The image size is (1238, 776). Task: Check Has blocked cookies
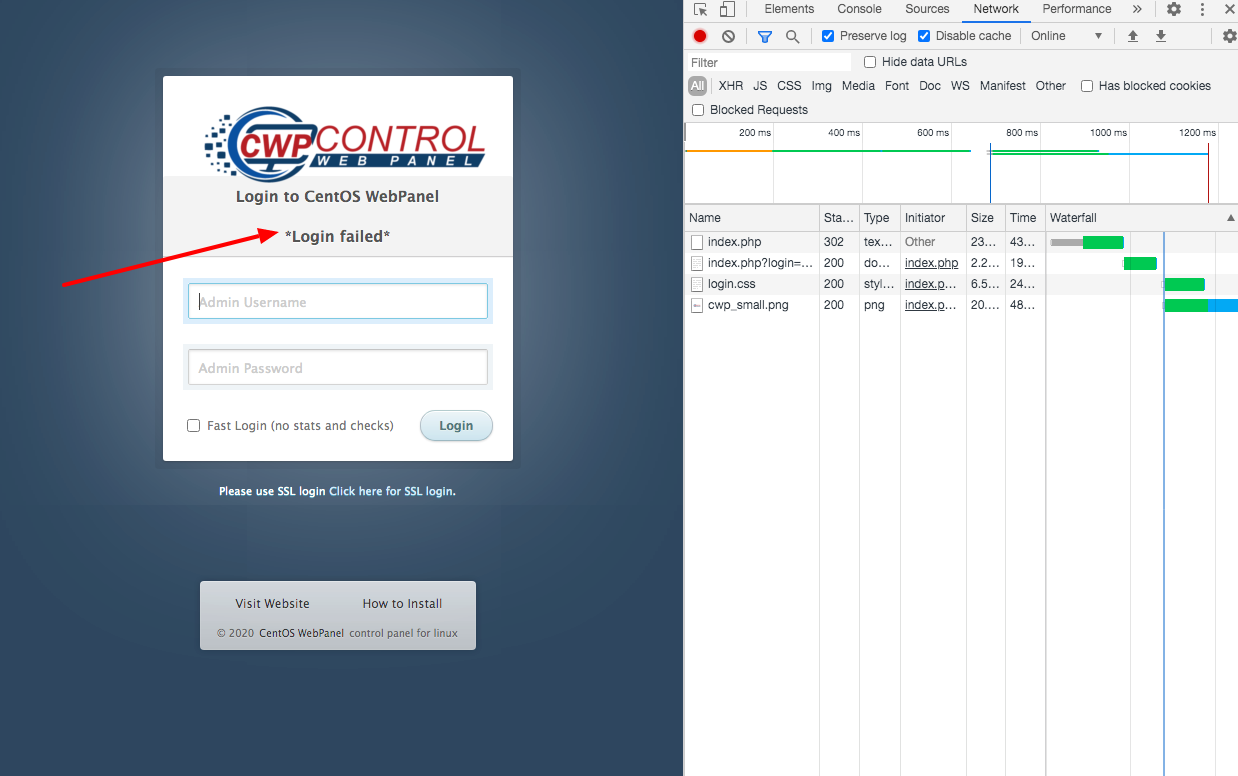1087,86
